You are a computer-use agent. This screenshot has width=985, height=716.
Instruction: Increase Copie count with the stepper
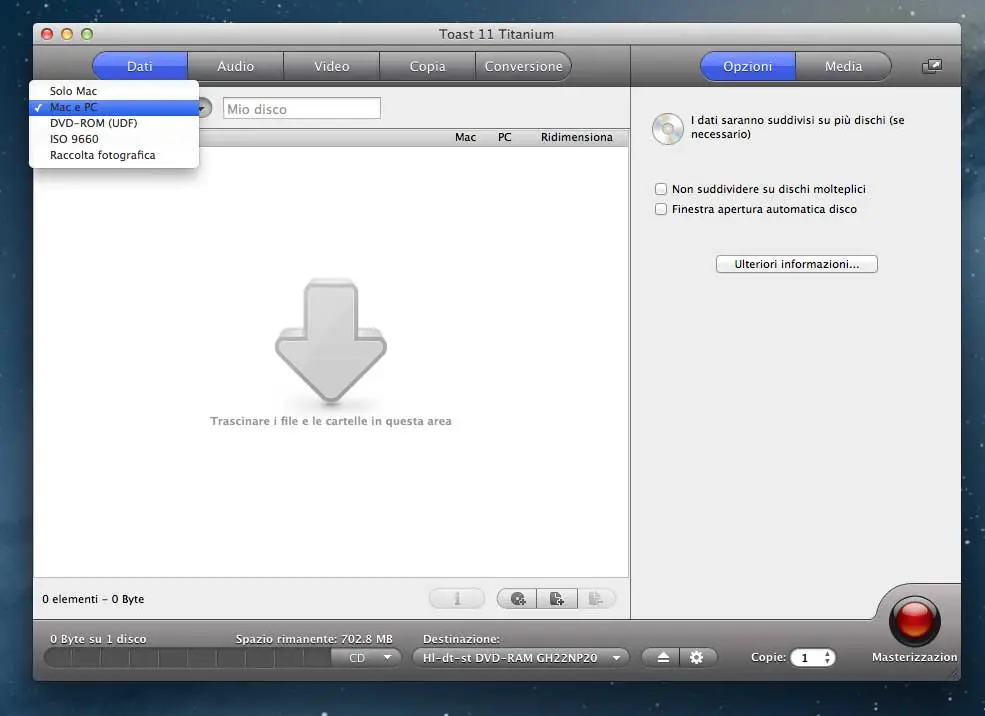pos(828,652)
